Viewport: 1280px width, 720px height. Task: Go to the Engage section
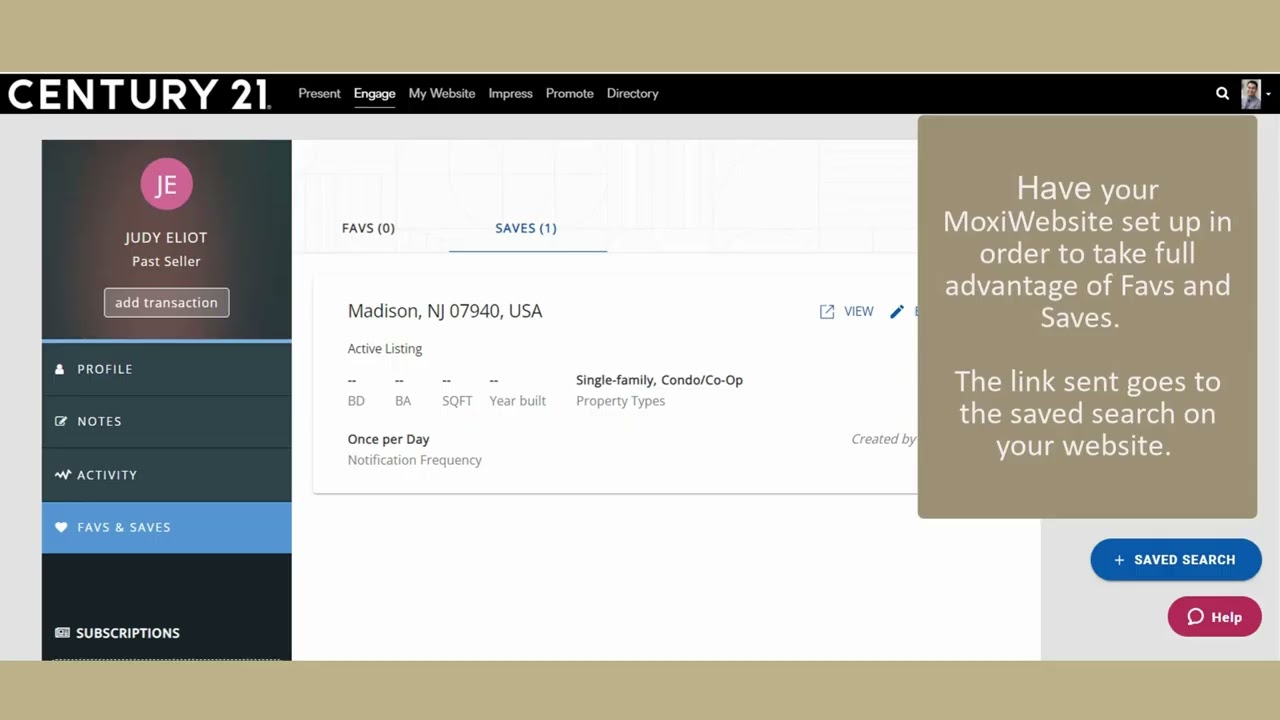tap(374, 93)
